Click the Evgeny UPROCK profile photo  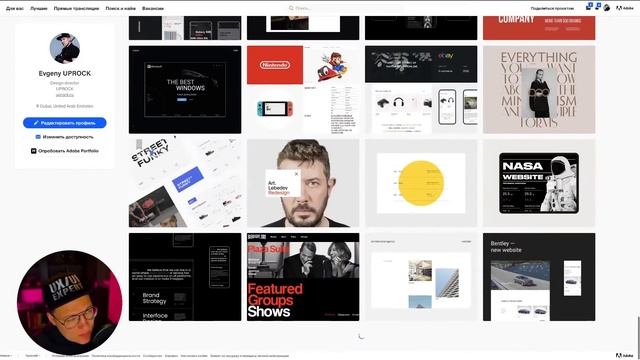[64, 49]
